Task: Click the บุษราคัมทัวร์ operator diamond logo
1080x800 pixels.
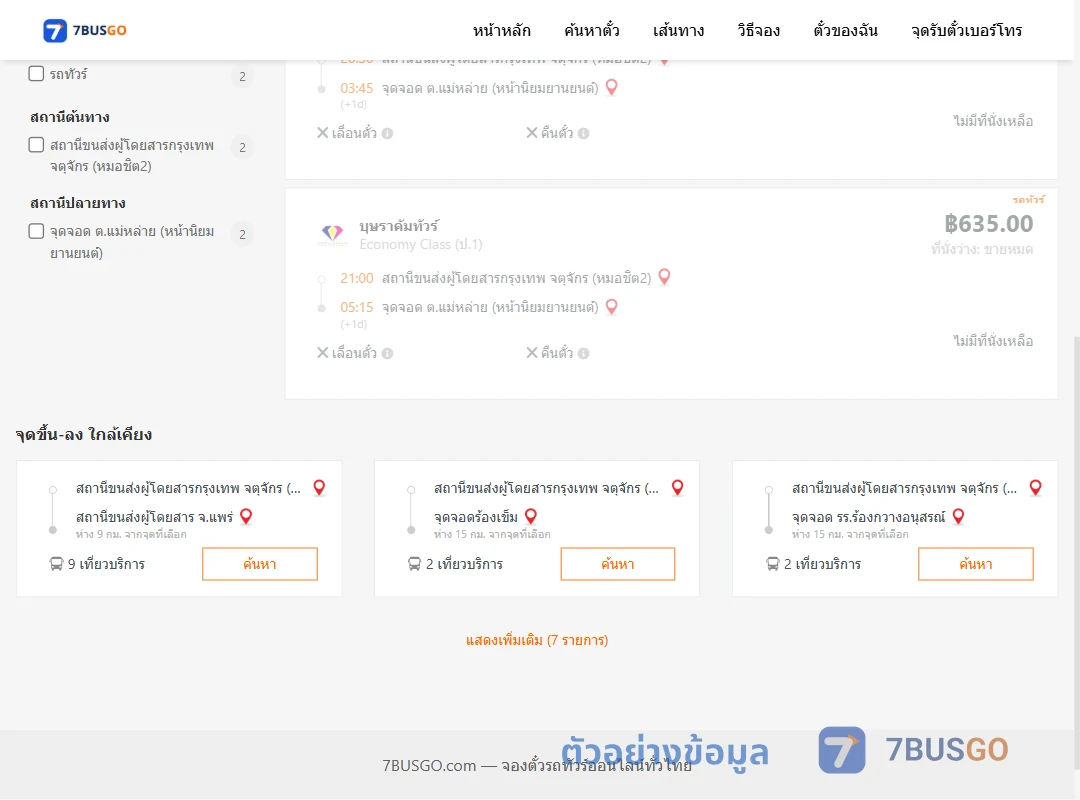Action: coord(333,234)
